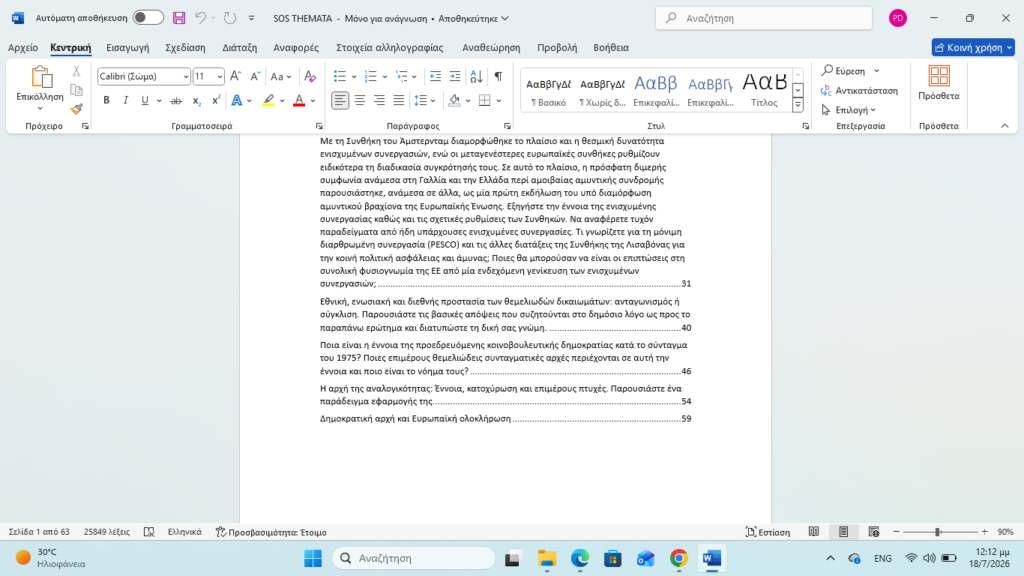
Task: Toggle Bold formatting
Action: point(106,101)
